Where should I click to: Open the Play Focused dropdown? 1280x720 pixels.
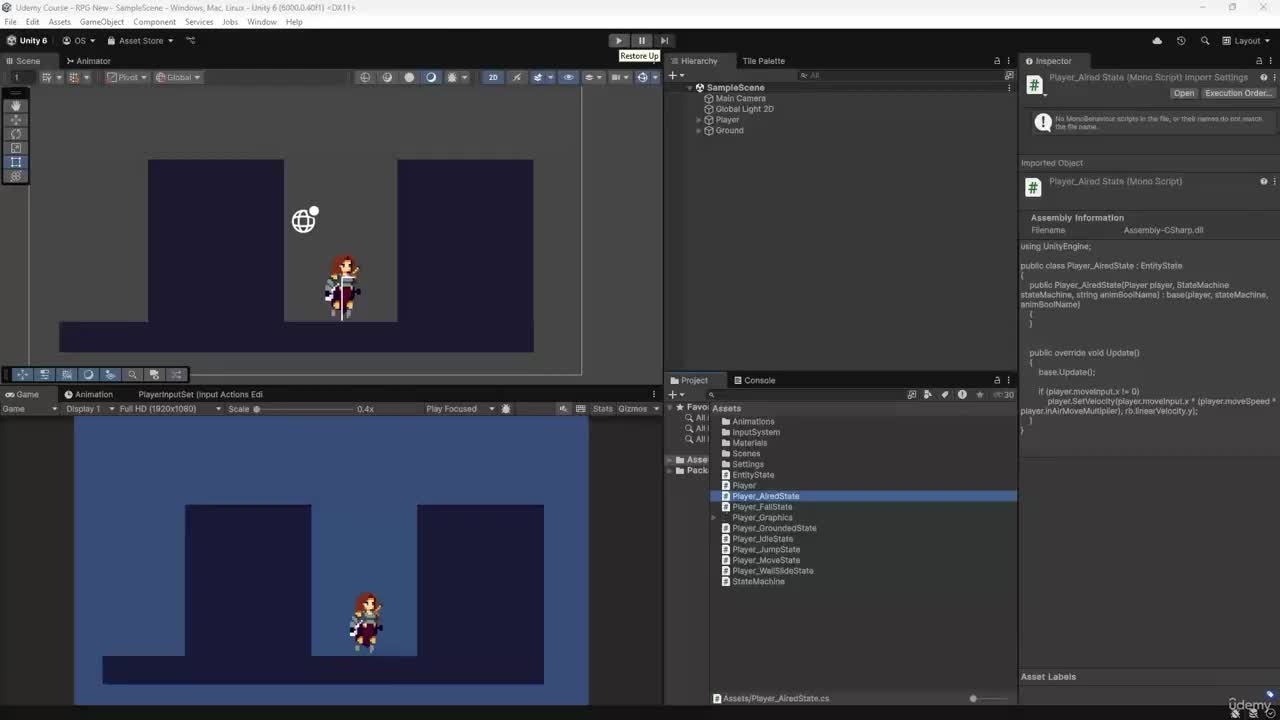coord(460,409)
